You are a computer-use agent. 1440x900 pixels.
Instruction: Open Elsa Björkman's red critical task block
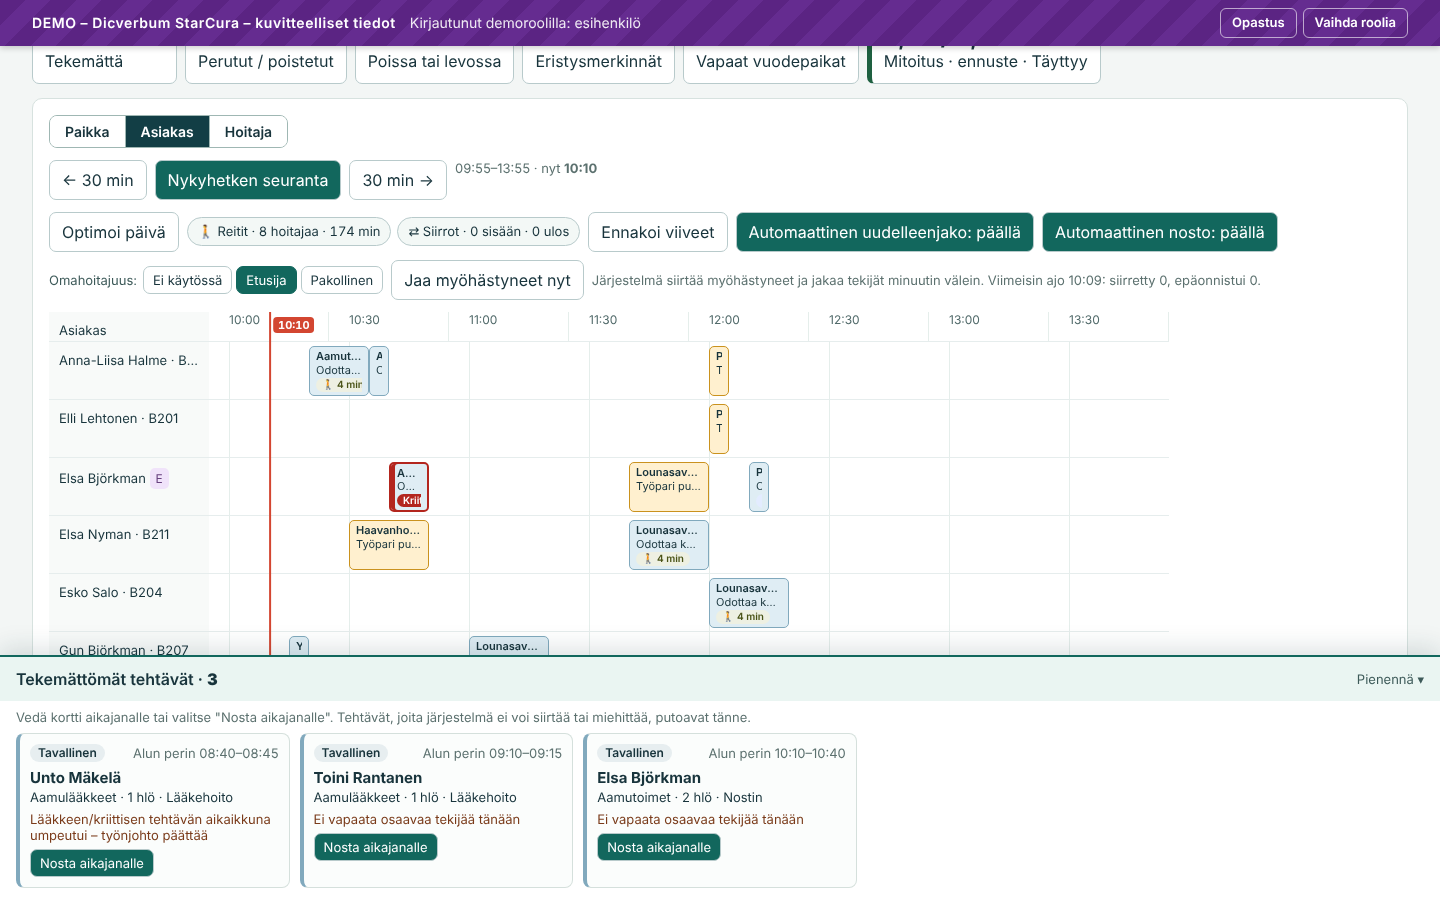coord(409,487)
